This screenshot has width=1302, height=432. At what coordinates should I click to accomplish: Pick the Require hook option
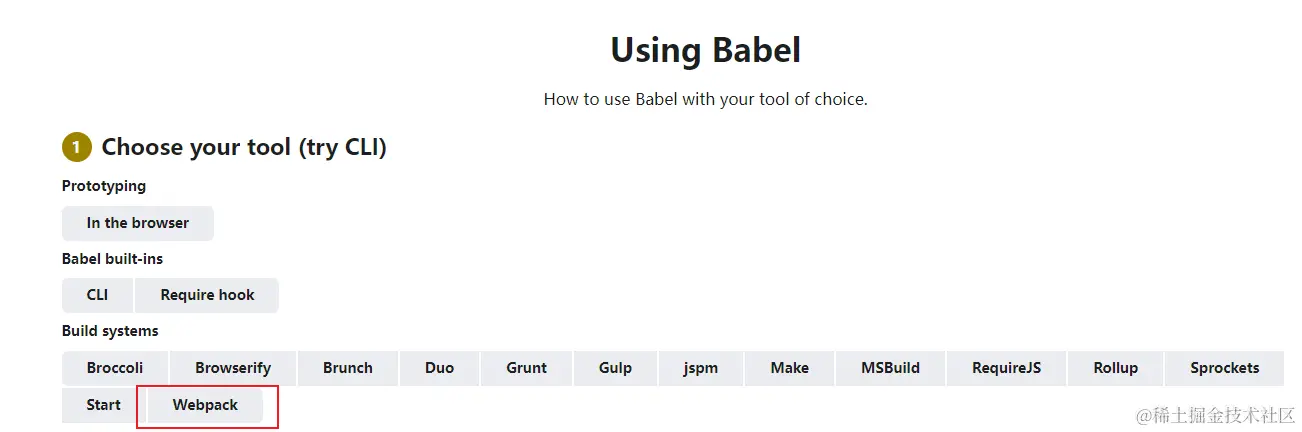coord(207,295)
